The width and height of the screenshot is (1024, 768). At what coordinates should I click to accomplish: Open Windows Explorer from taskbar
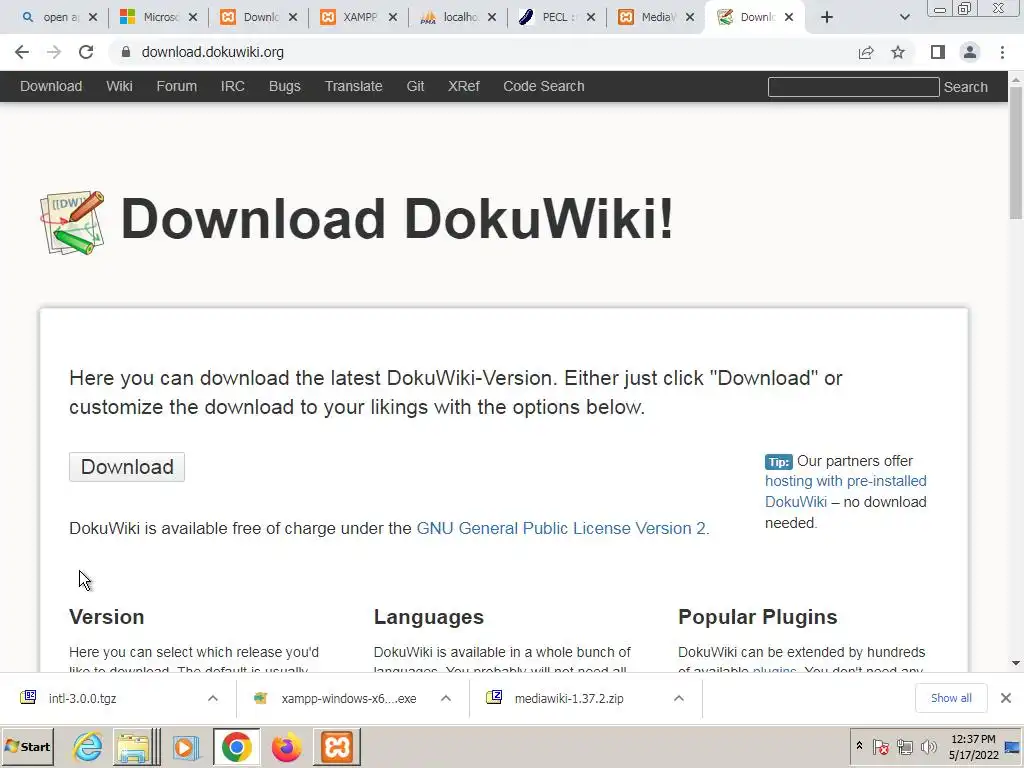click(x=135, y=747)
